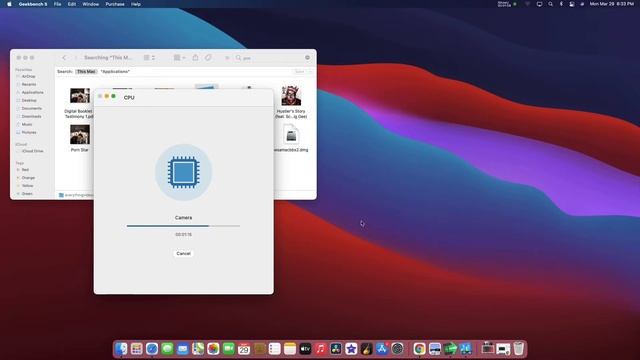The width and height of the screenshot is (640, 360).
Task: Open Desktop in Finder sidebar
Action: [29, 100]
